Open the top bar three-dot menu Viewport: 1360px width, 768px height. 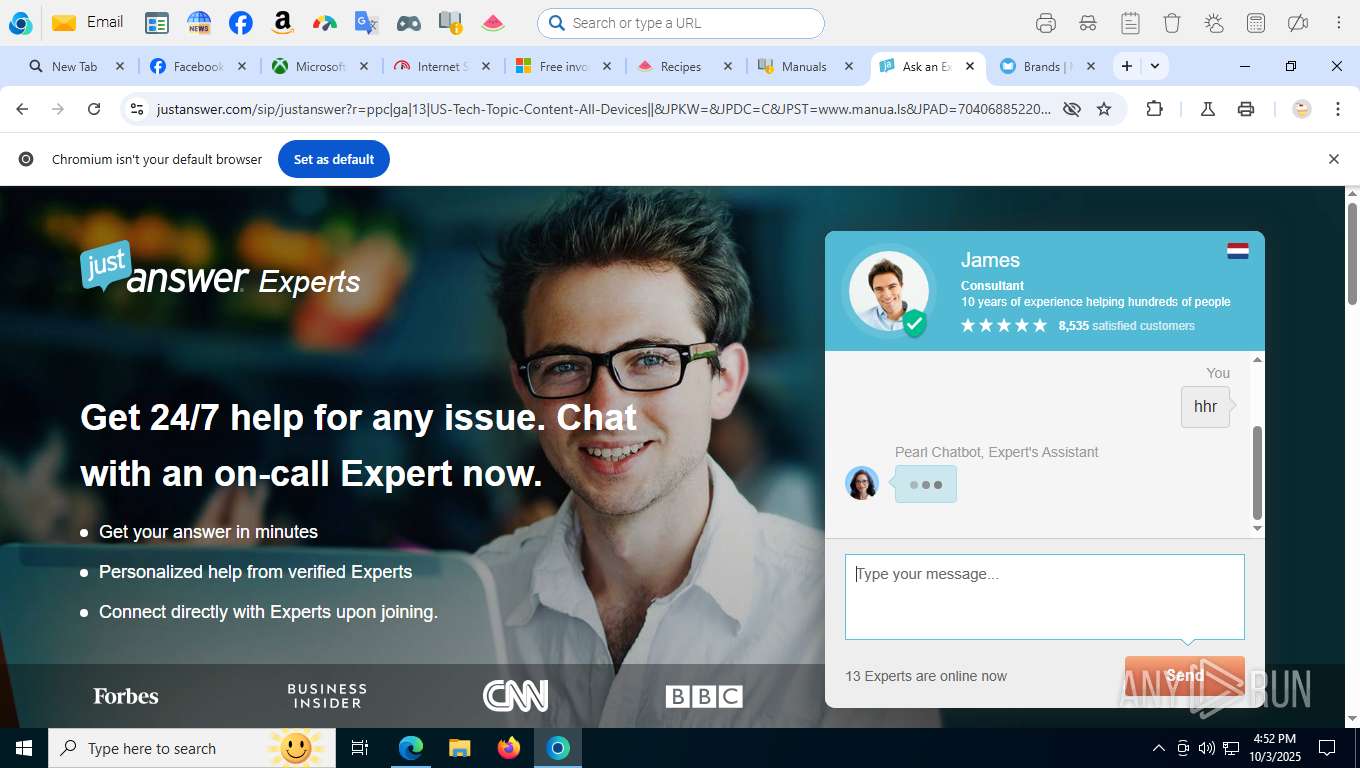pos(1338,23)
